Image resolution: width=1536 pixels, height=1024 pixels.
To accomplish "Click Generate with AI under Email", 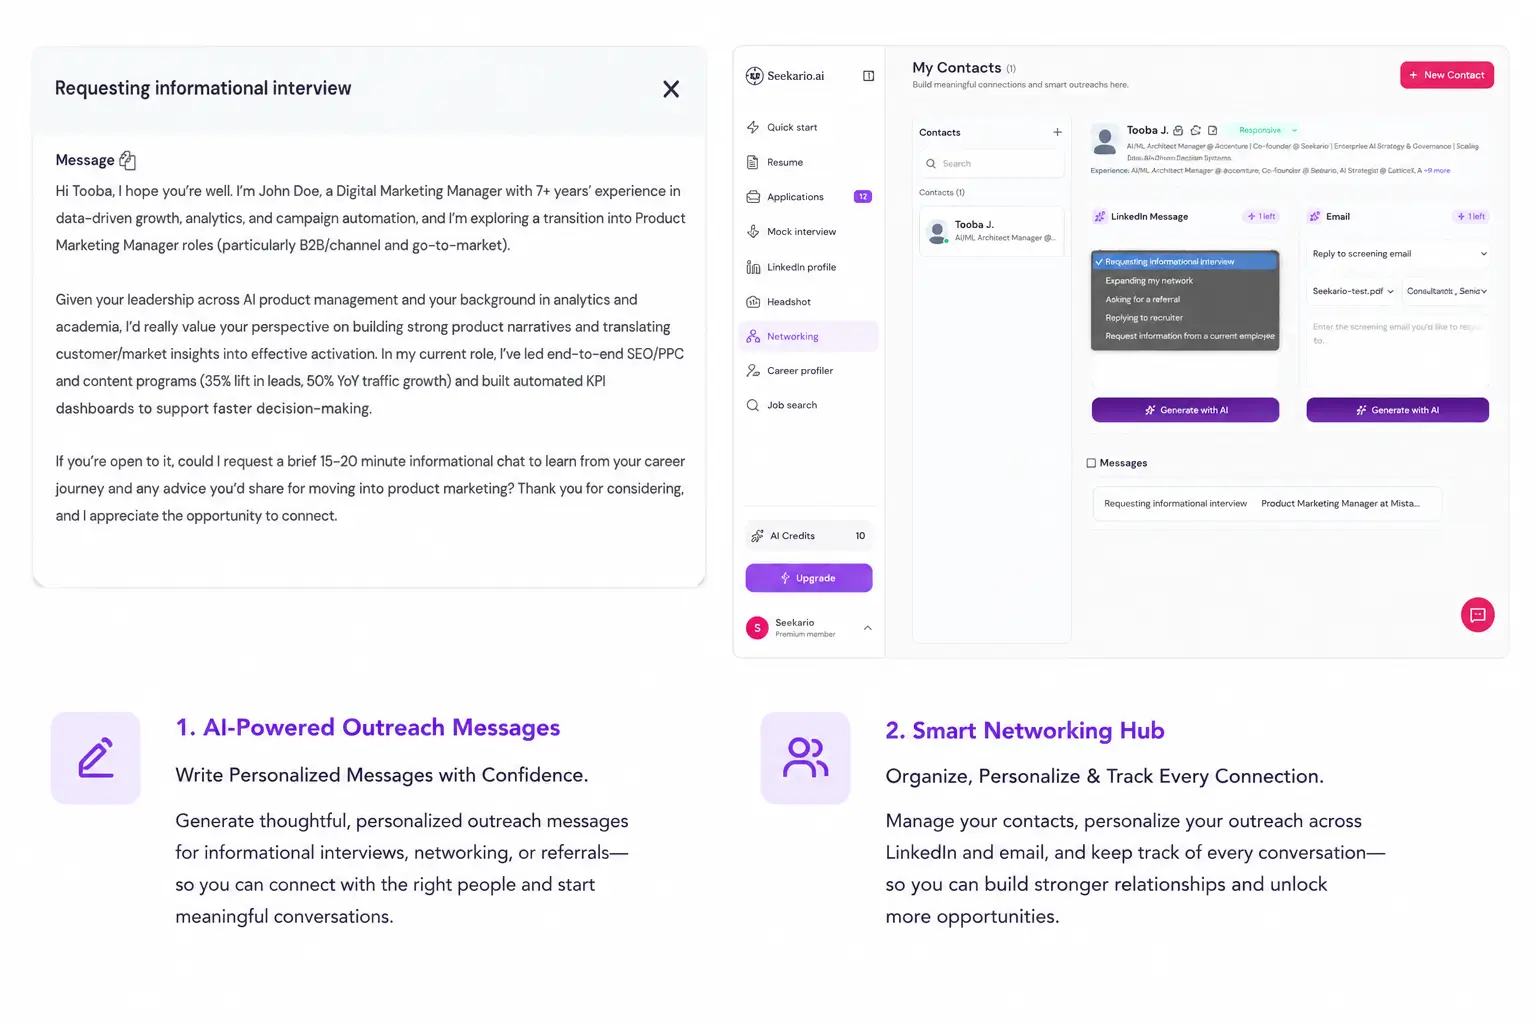I will (1397, 410).
